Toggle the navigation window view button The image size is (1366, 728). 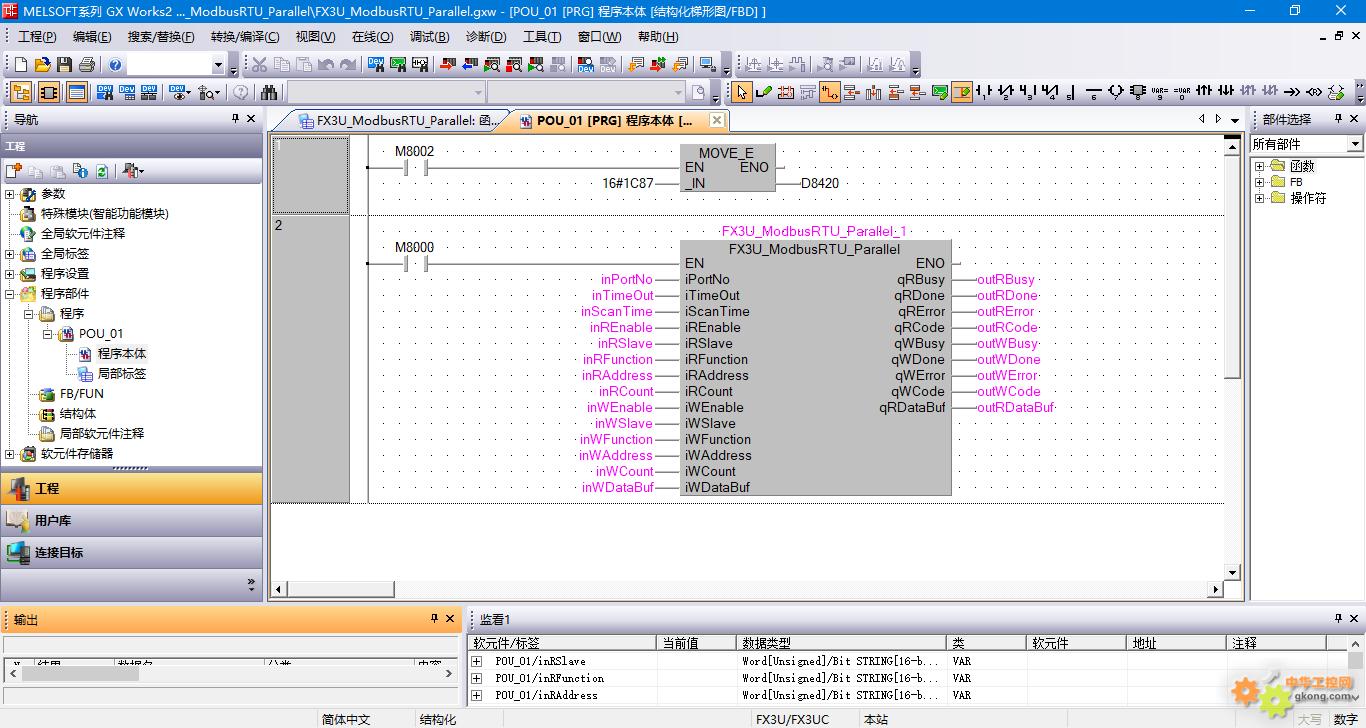[21, 93]
